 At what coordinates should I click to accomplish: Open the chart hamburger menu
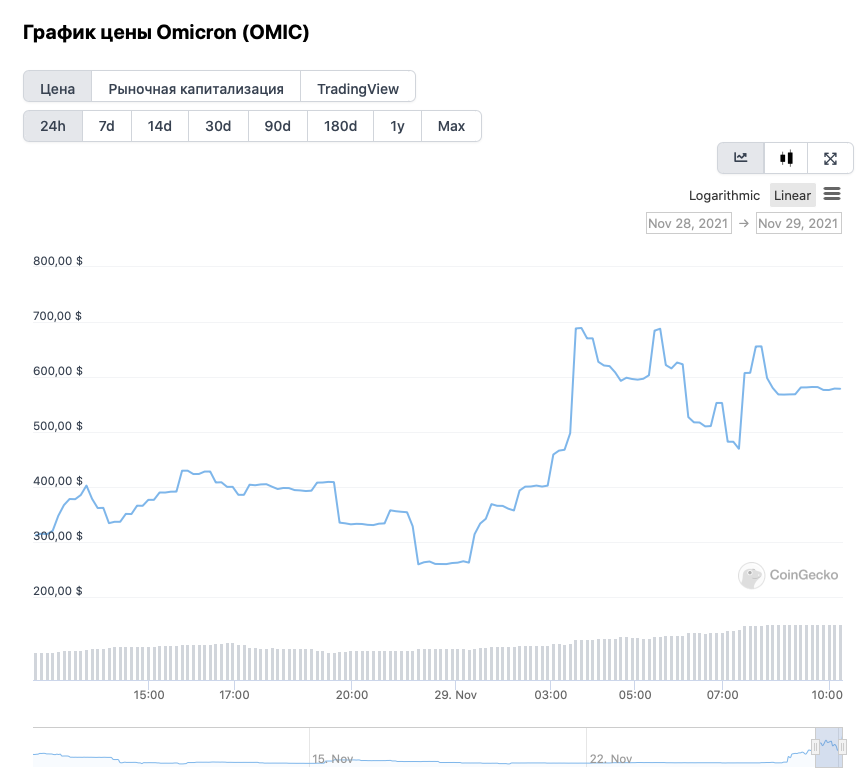[x=832, y=194]
